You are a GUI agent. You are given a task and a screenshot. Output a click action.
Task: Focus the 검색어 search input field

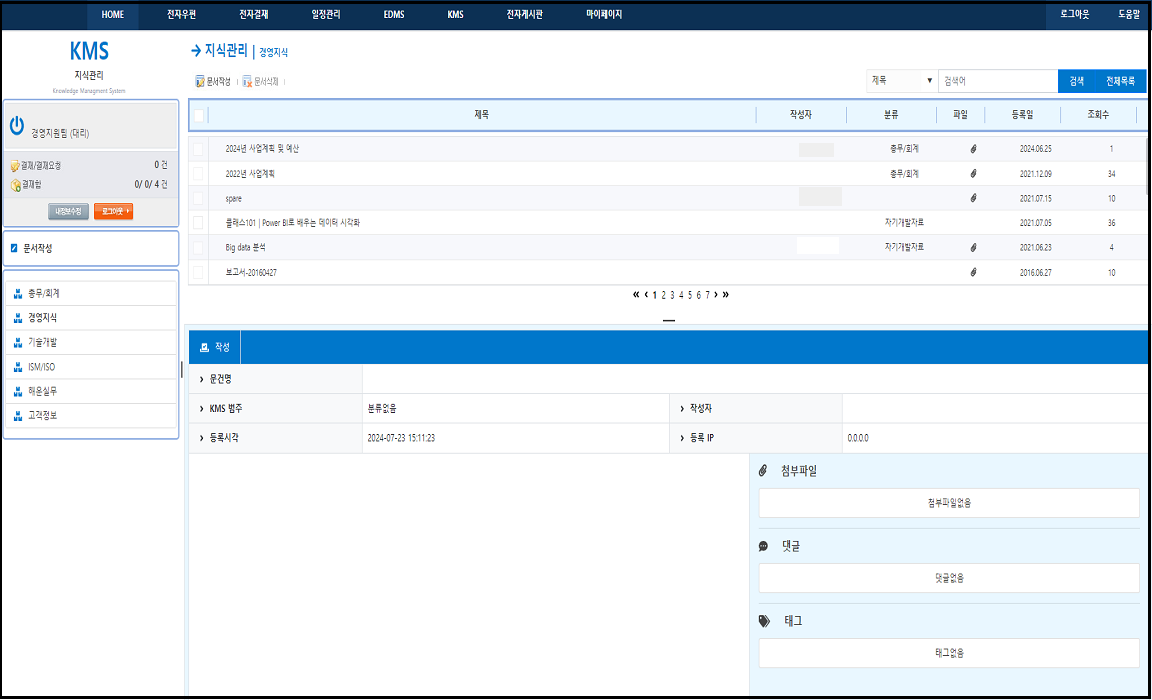point(998,82)
